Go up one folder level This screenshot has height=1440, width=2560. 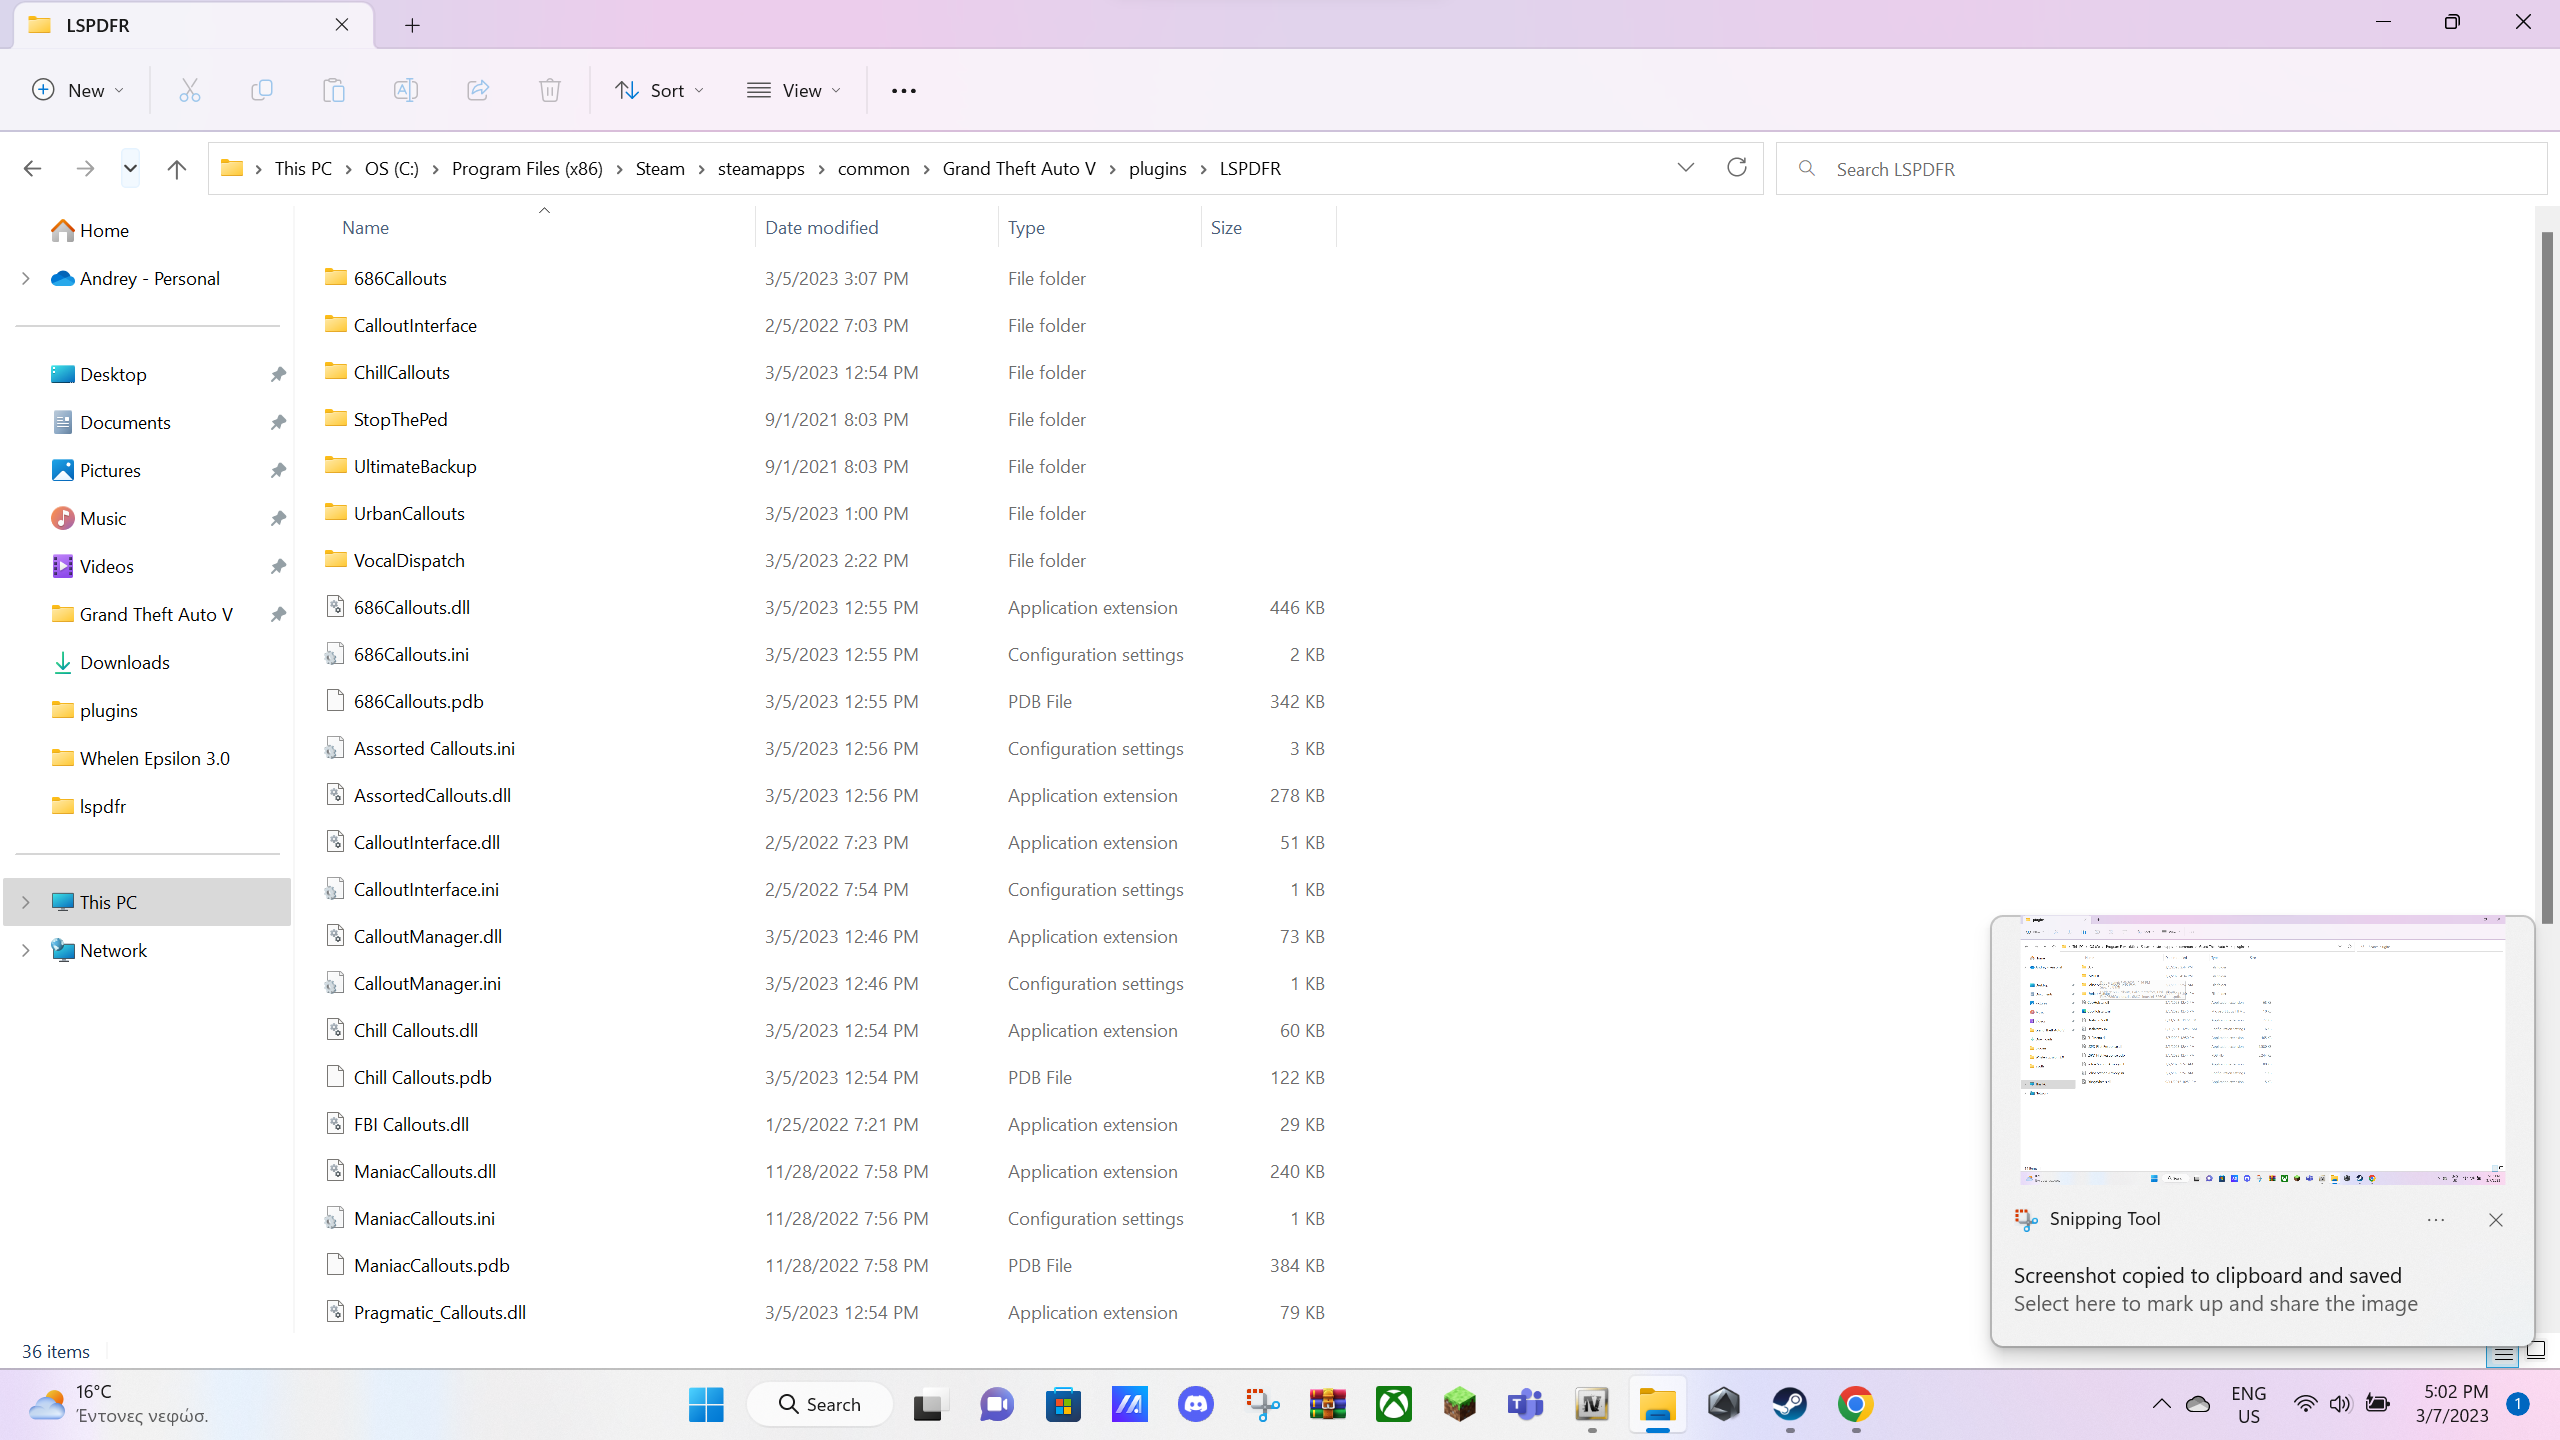click(177, 169)
